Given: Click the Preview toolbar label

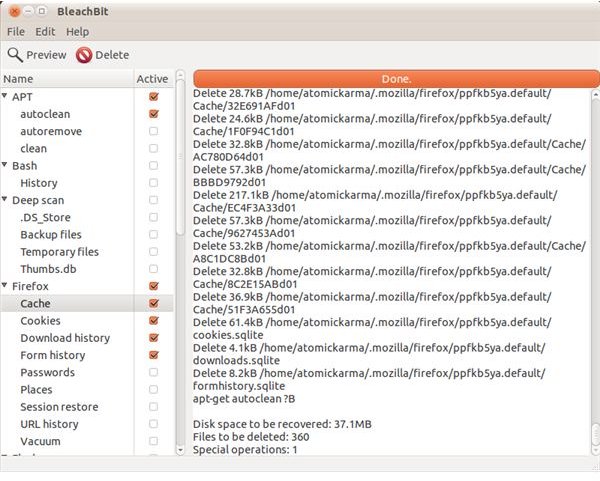Looking at the screenshot, I should point(46,55).
